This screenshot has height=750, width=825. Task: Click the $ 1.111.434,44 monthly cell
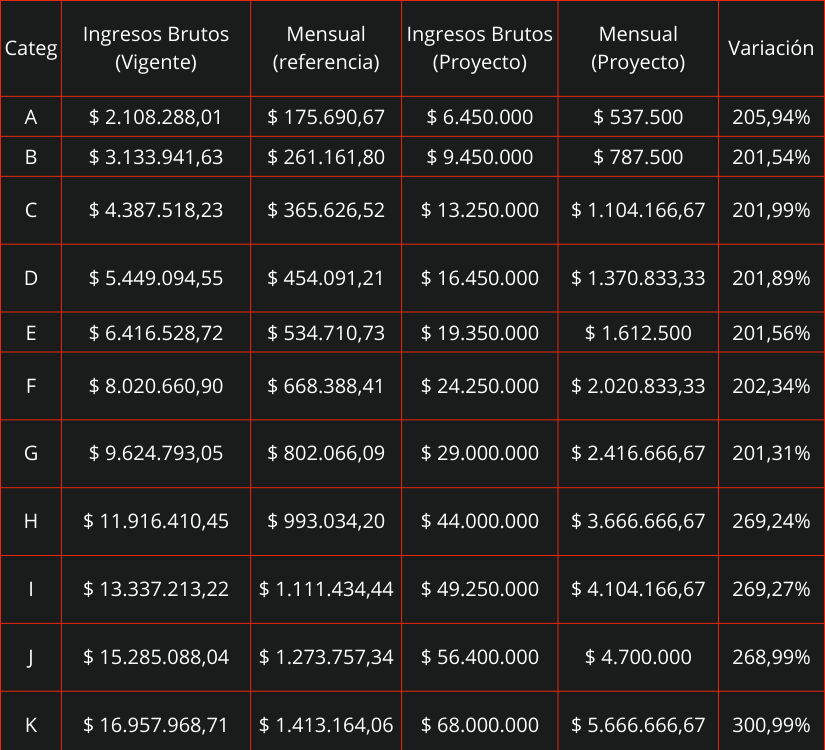[326, 589]
